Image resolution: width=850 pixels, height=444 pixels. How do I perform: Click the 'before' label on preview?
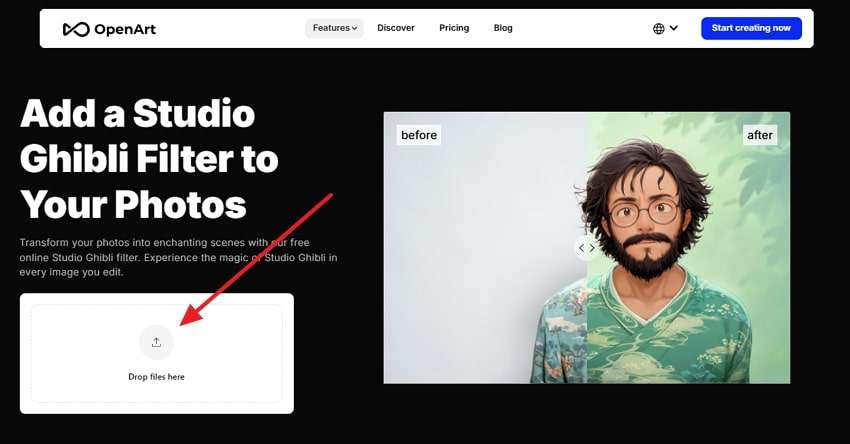pos(419,135)
